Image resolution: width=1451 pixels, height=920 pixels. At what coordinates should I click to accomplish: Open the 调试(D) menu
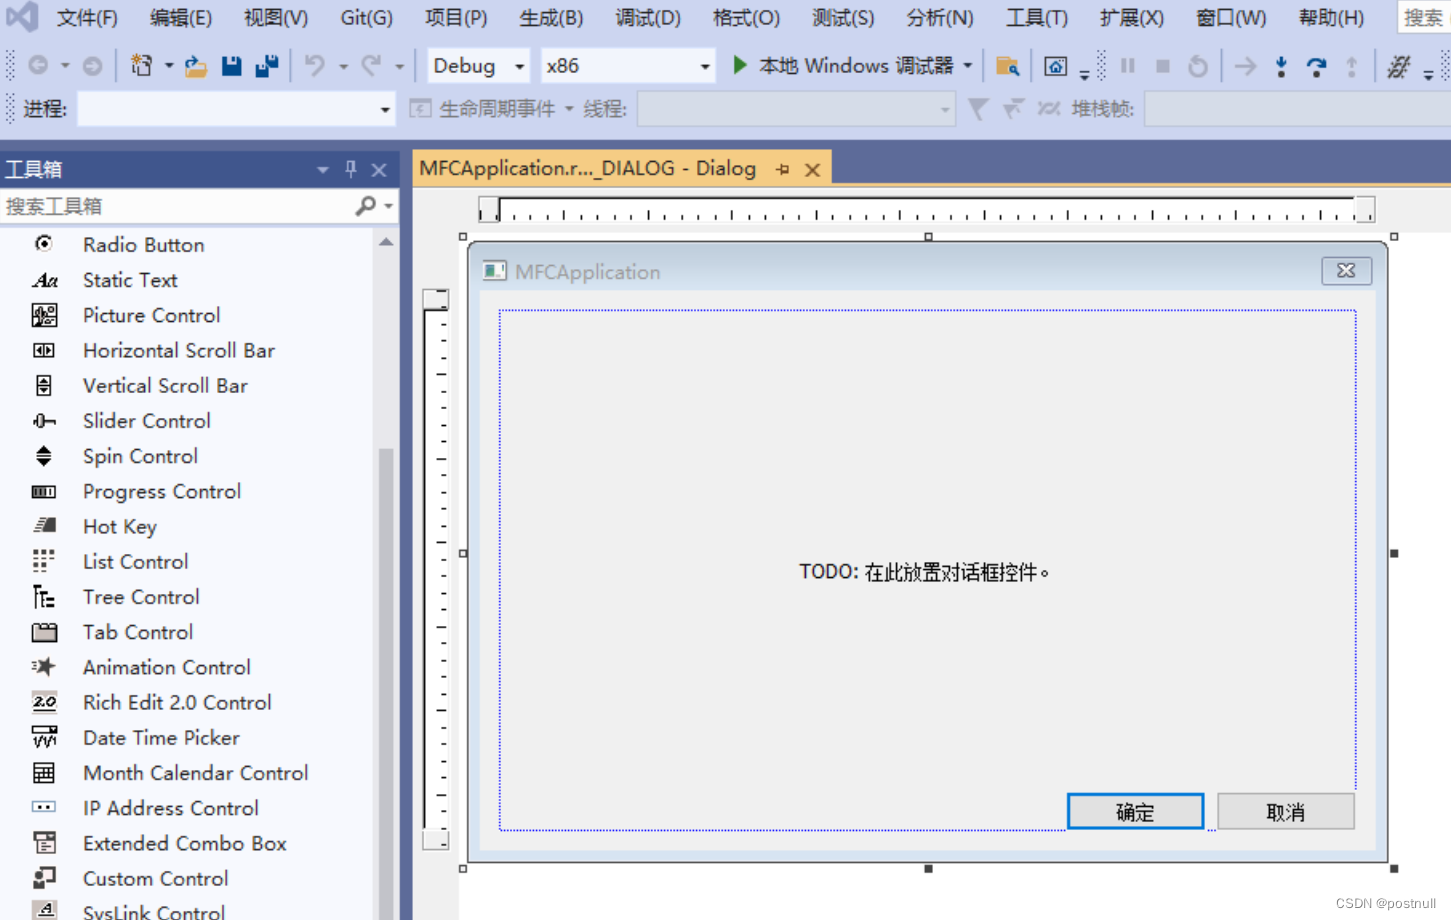[648, 18]
